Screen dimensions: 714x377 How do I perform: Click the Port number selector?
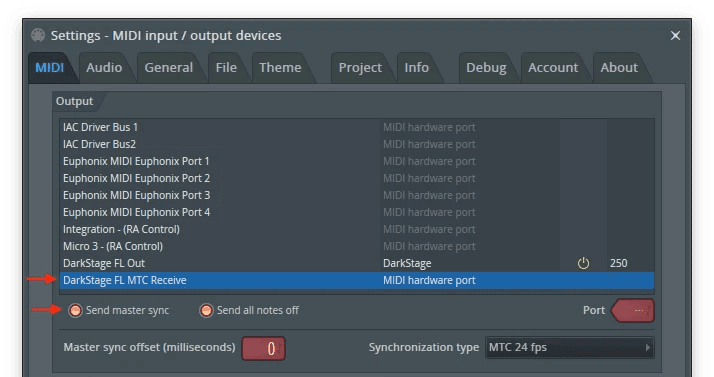click(x=633, y=311)
